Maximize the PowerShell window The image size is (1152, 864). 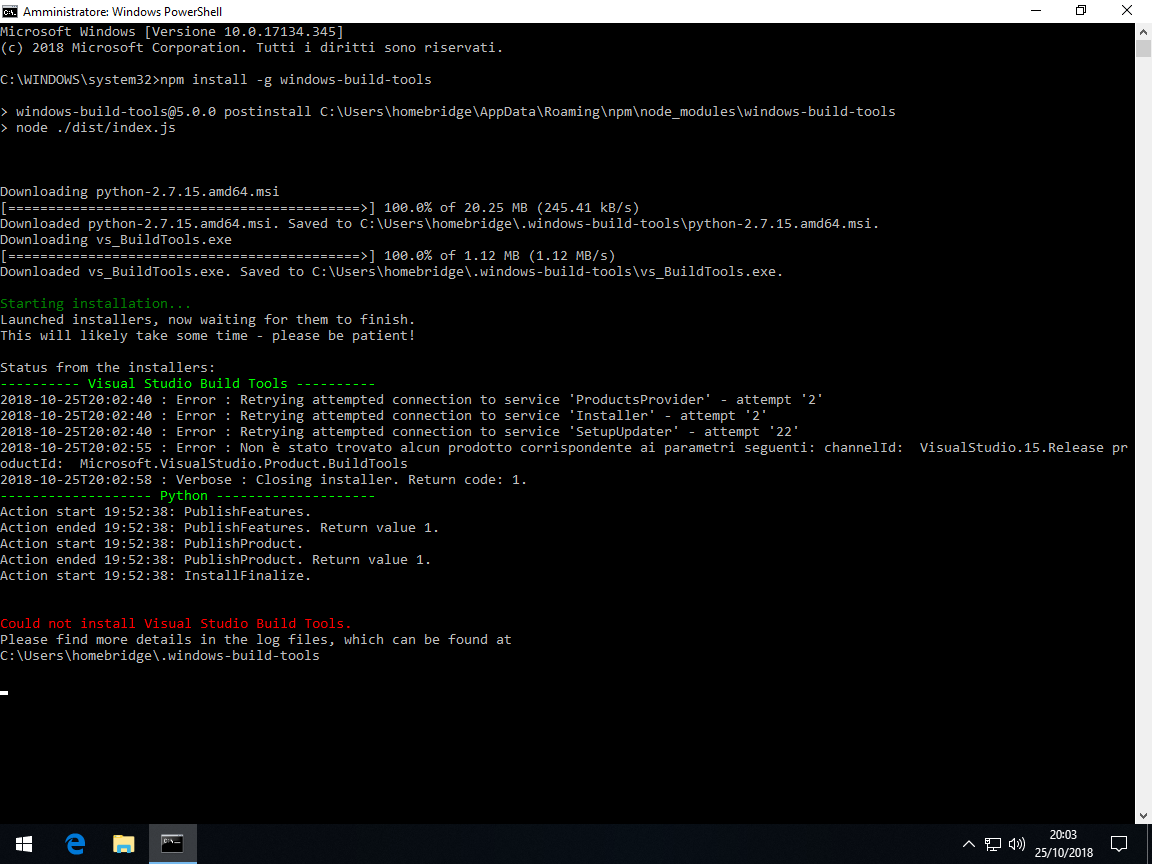tap(1081, 11)
